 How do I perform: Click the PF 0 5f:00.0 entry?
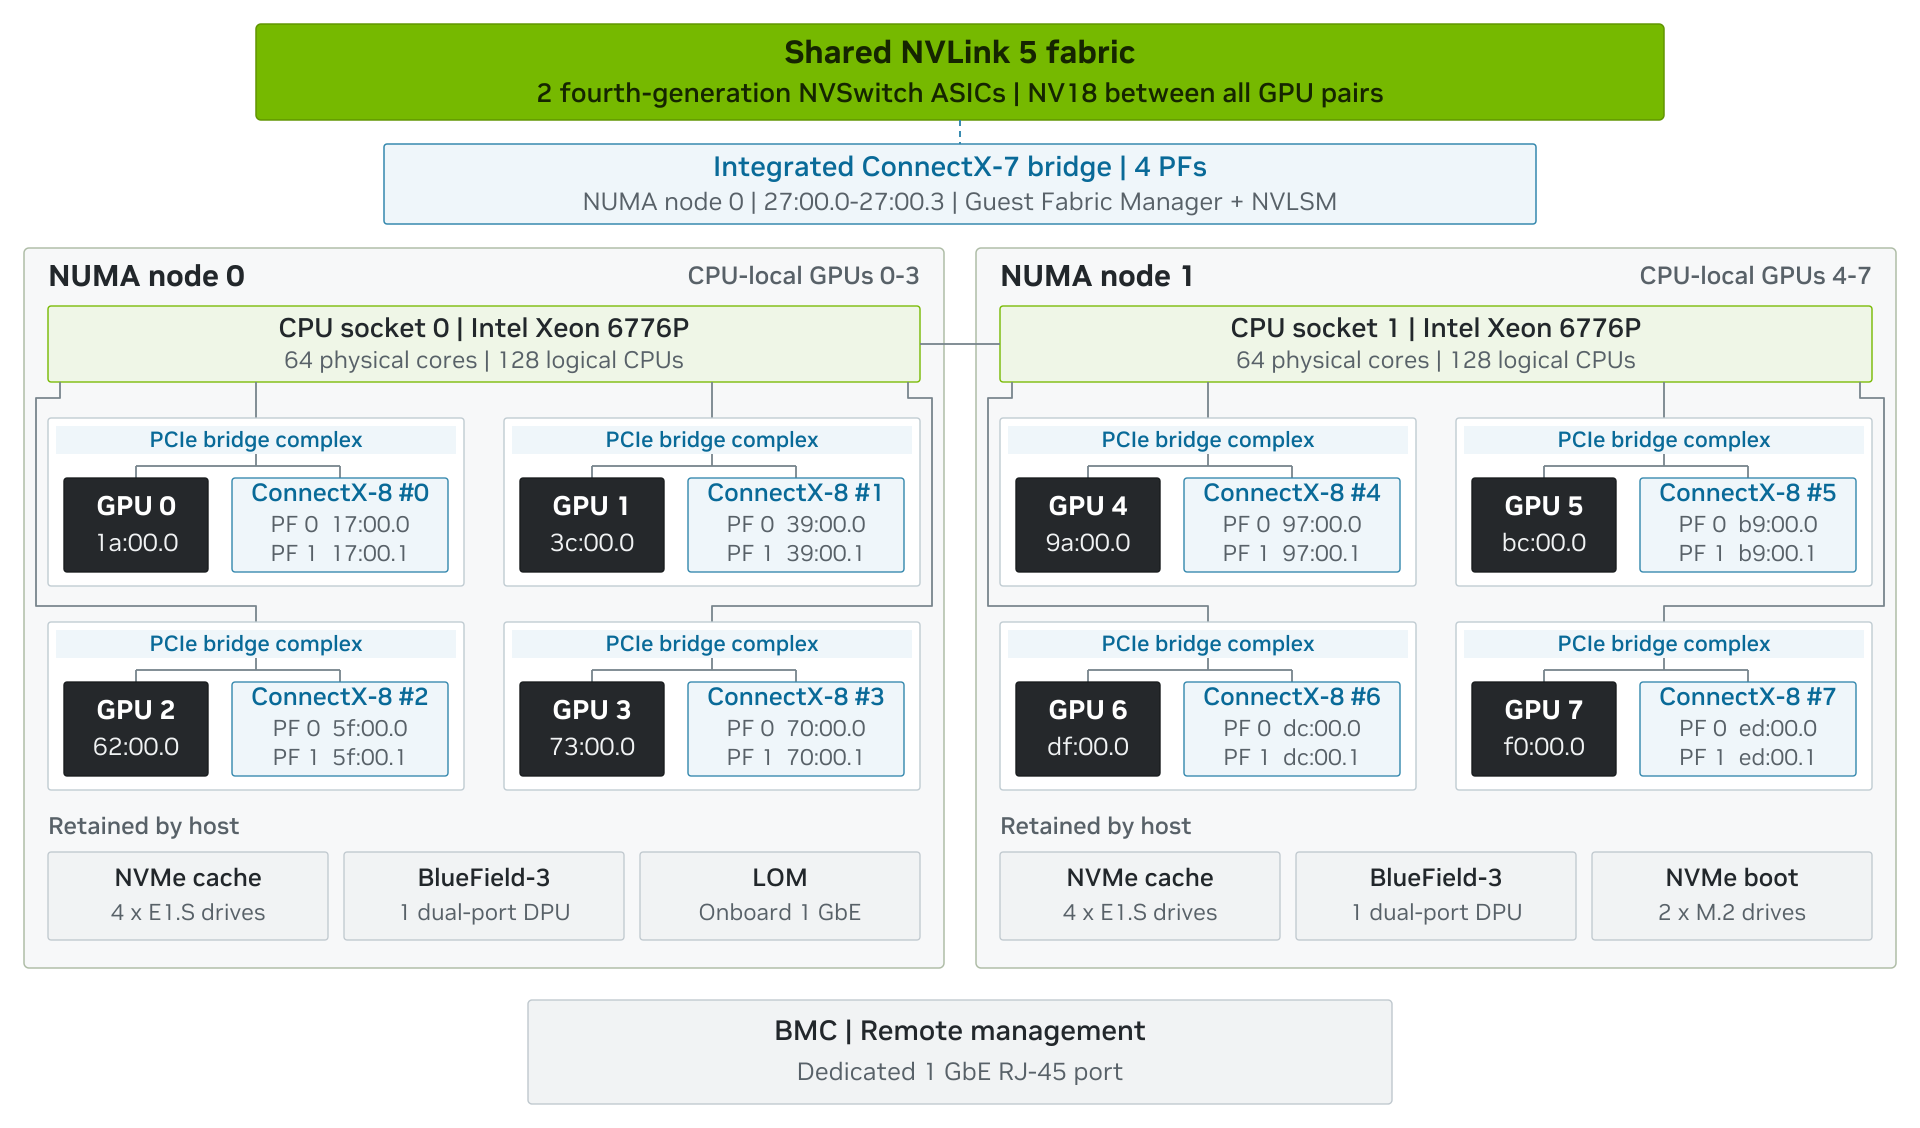pos(340,728)
